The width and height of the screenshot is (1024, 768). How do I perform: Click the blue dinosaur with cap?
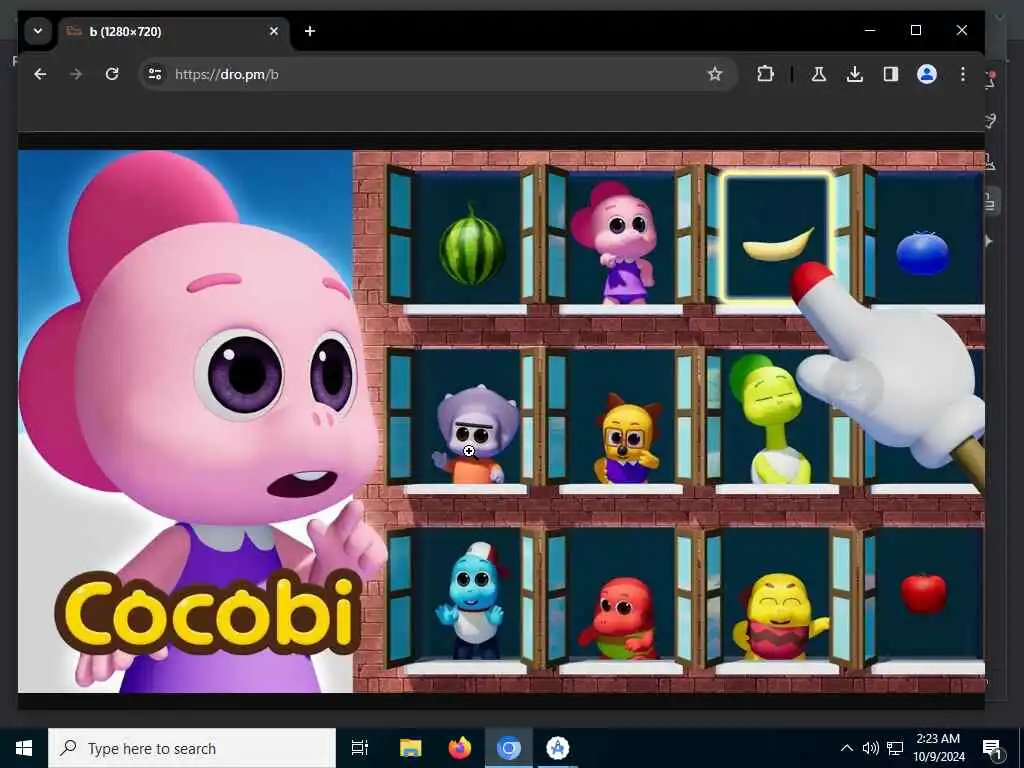click(474, 600)
